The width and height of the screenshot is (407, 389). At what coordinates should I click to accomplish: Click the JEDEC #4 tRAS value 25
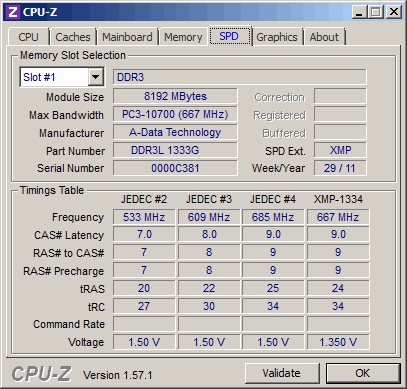273,288
